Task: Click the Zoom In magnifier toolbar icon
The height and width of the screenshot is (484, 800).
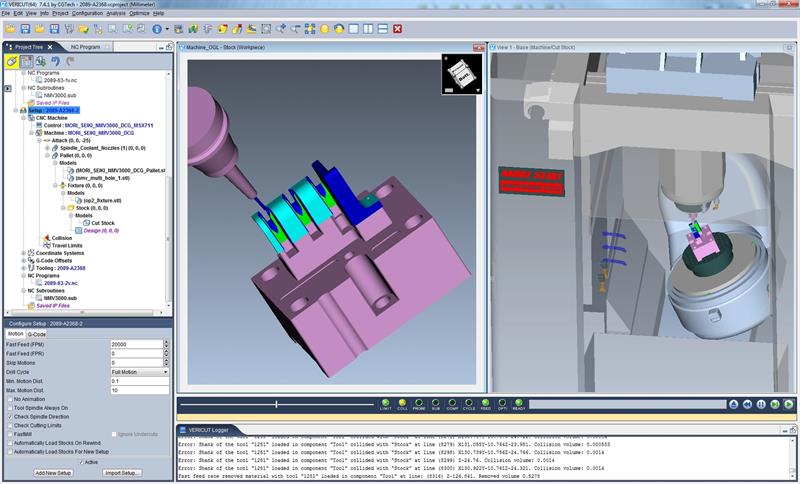Action: tap(281, 29)
